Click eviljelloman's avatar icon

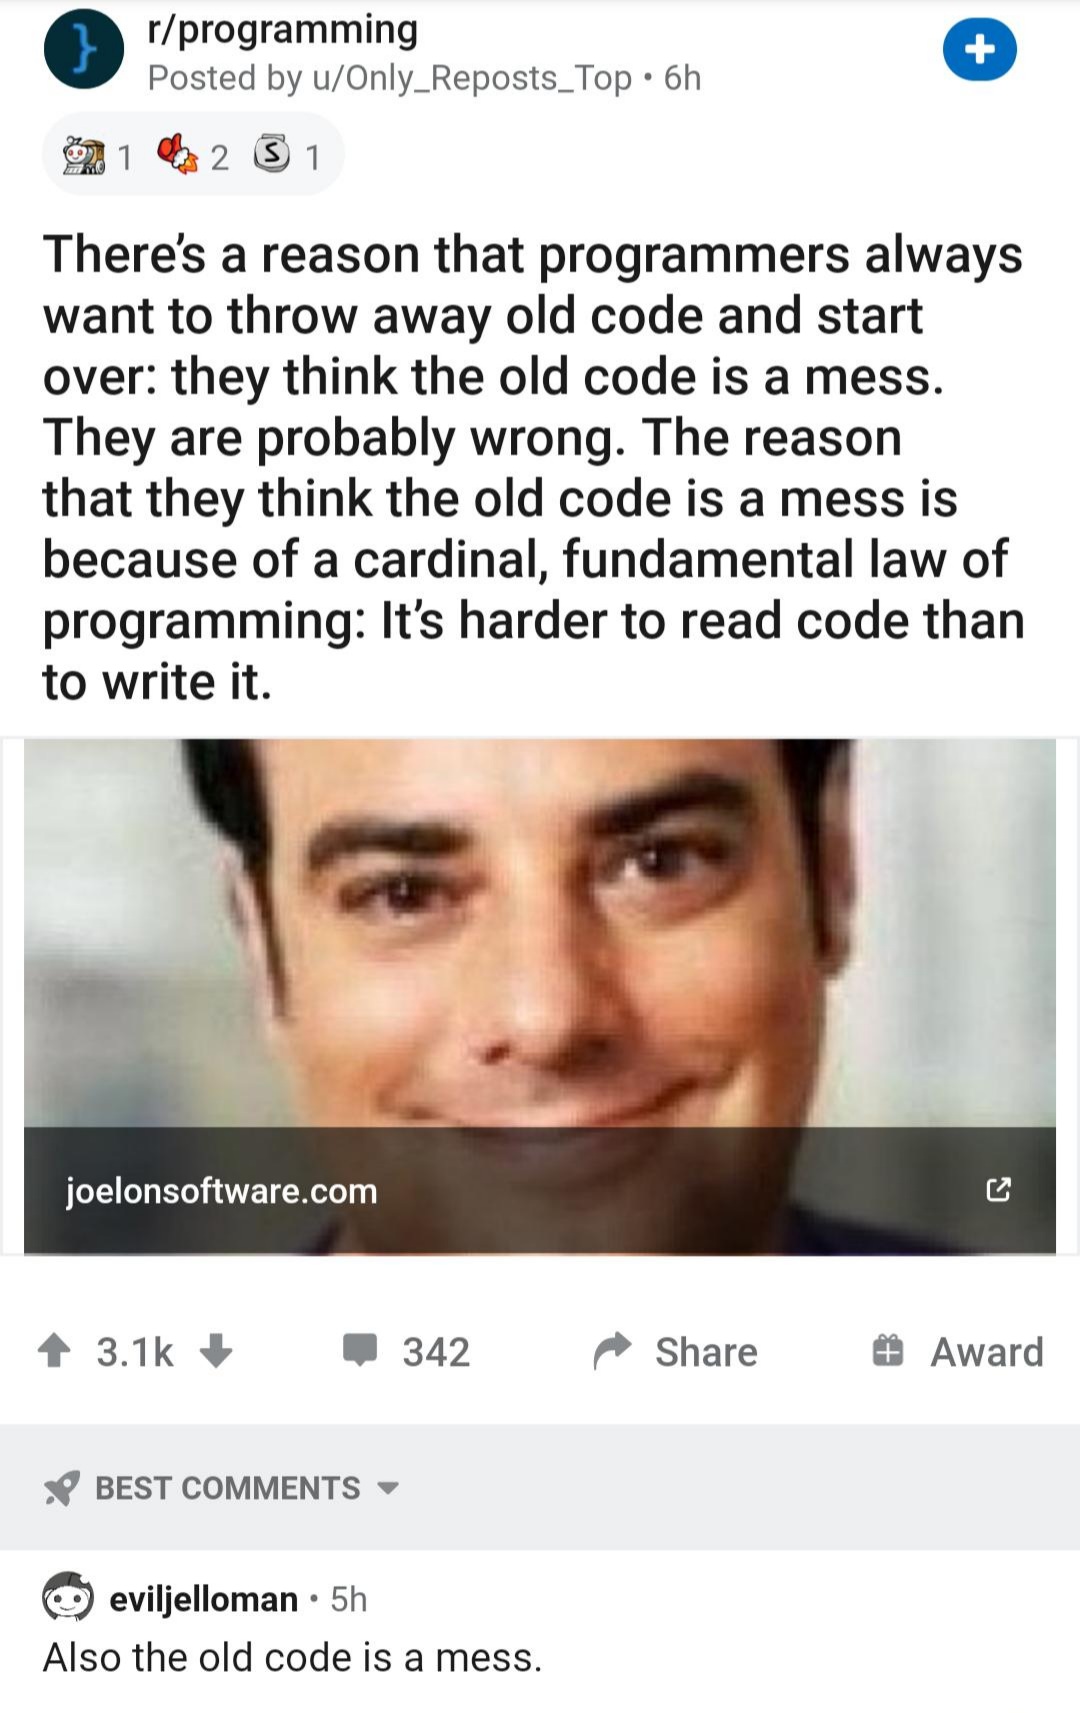point(67,1597)
